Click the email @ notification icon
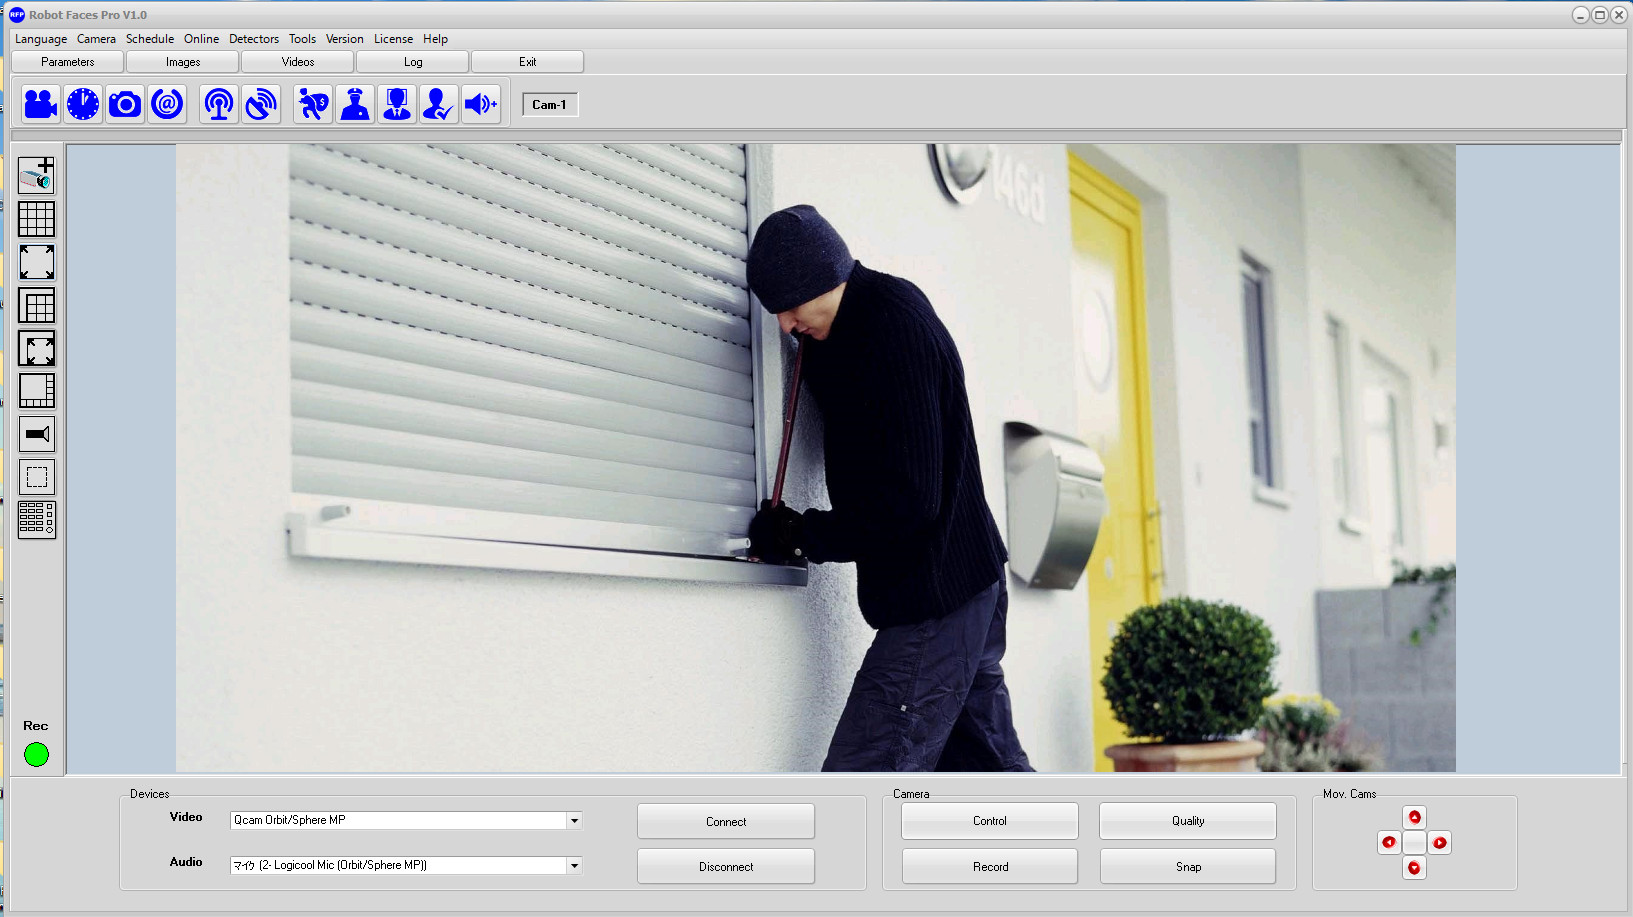 click(x=167, y=104)
